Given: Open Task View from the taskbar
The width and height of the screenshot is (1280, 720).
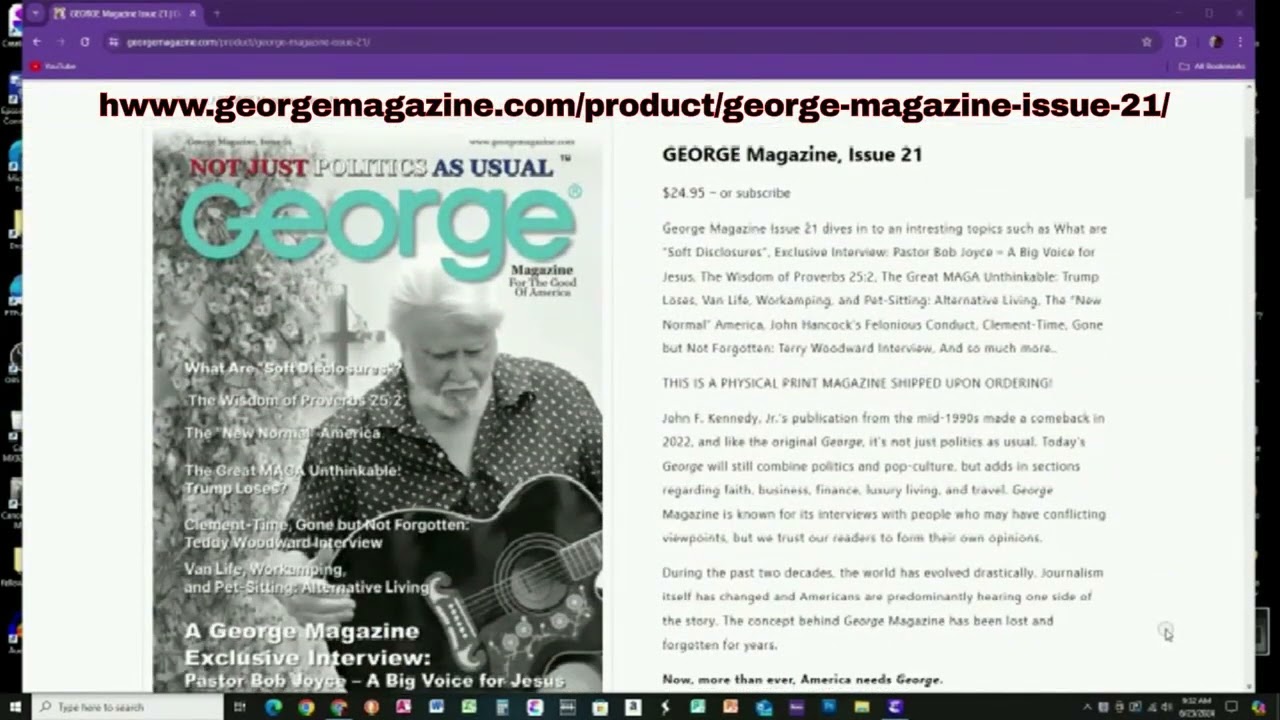Looking at the screenshot, I should click(240, 707).
